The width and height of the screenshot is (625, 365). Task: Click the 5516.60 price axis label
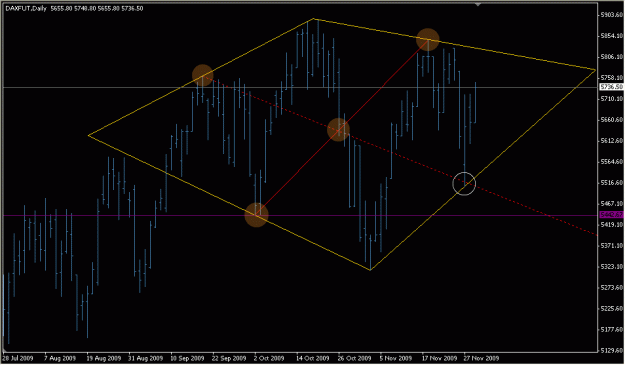point(612,182)
